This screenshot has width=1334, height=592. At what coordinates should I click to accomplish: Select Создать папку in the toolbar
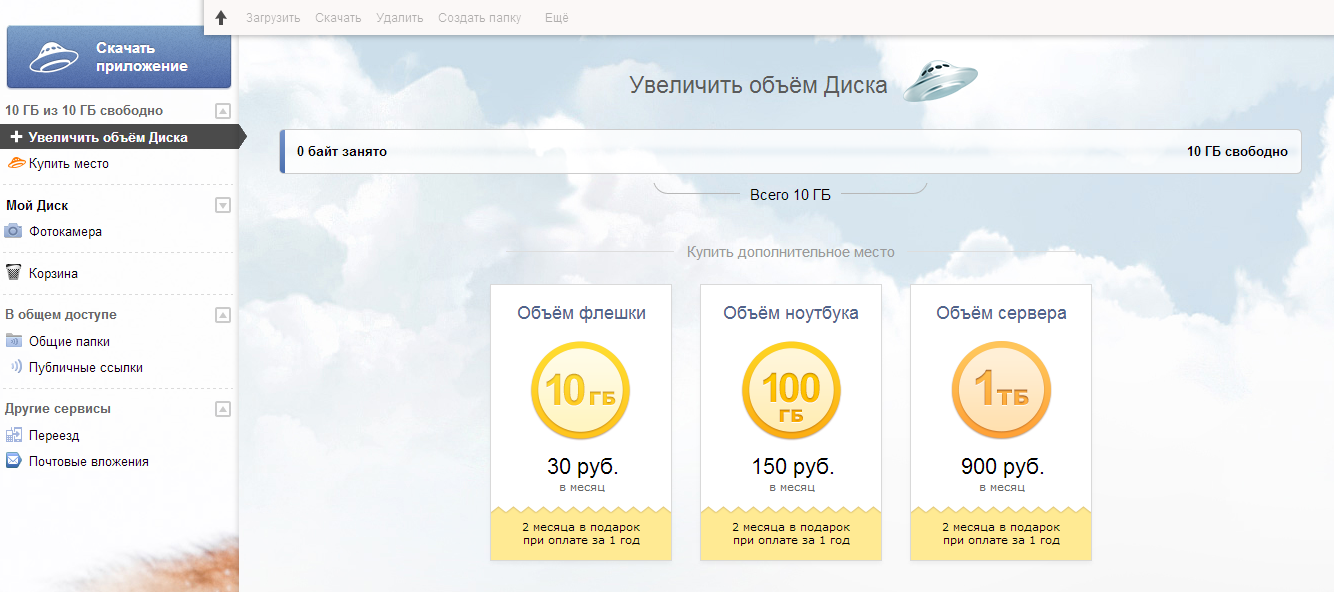(x=479, y=18)
